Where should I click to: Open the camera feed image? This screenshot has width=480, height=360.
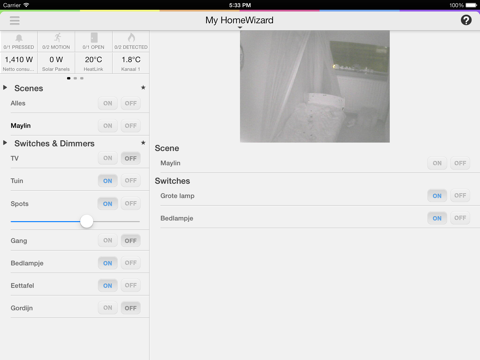point(315,87)
